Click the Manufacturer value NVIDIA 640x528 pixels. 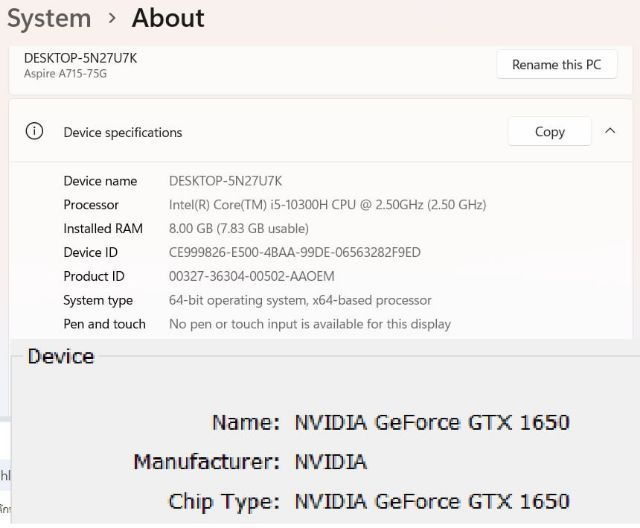point(331,462)
